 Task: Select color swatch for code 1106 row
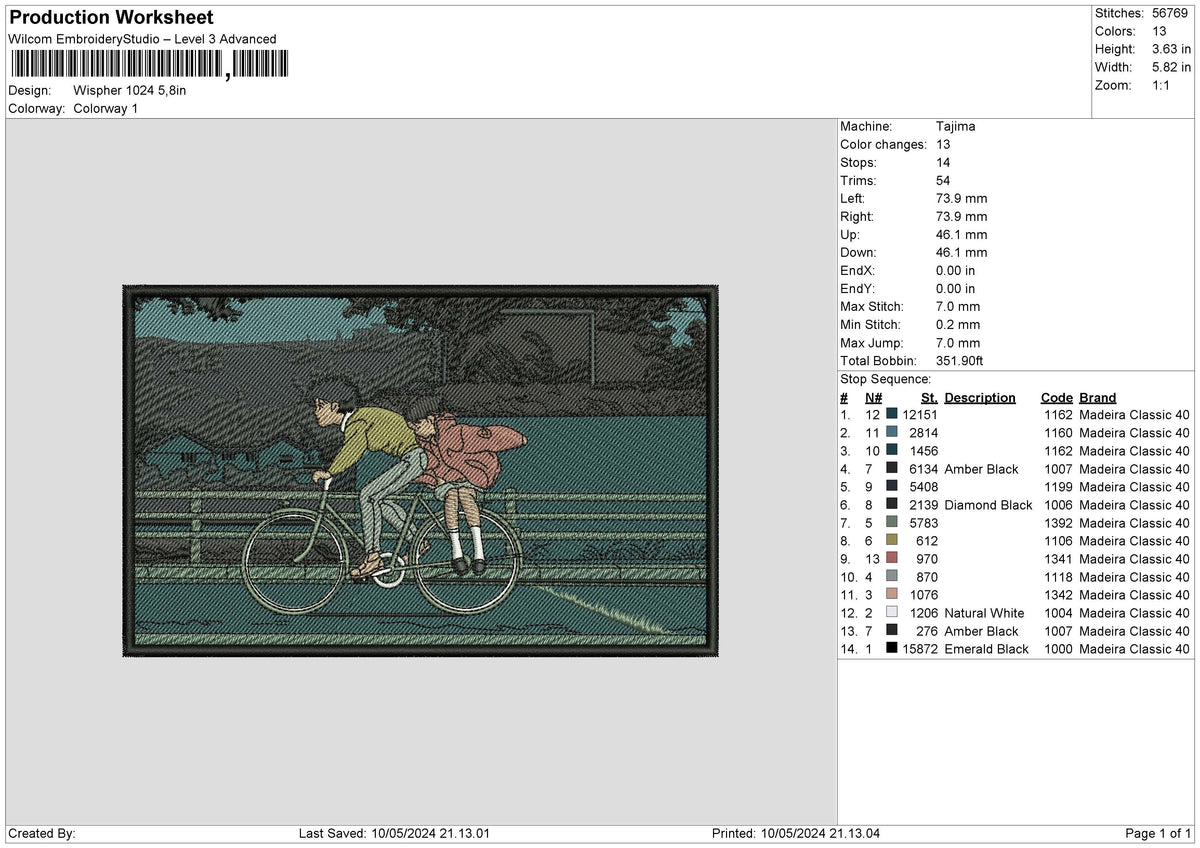click(x=891, y=540)
